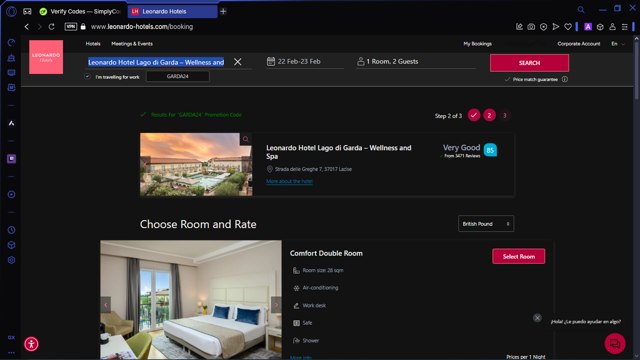Open the History clock icon in sidebar
The image size is (640, 360).
tap(11, 230)
